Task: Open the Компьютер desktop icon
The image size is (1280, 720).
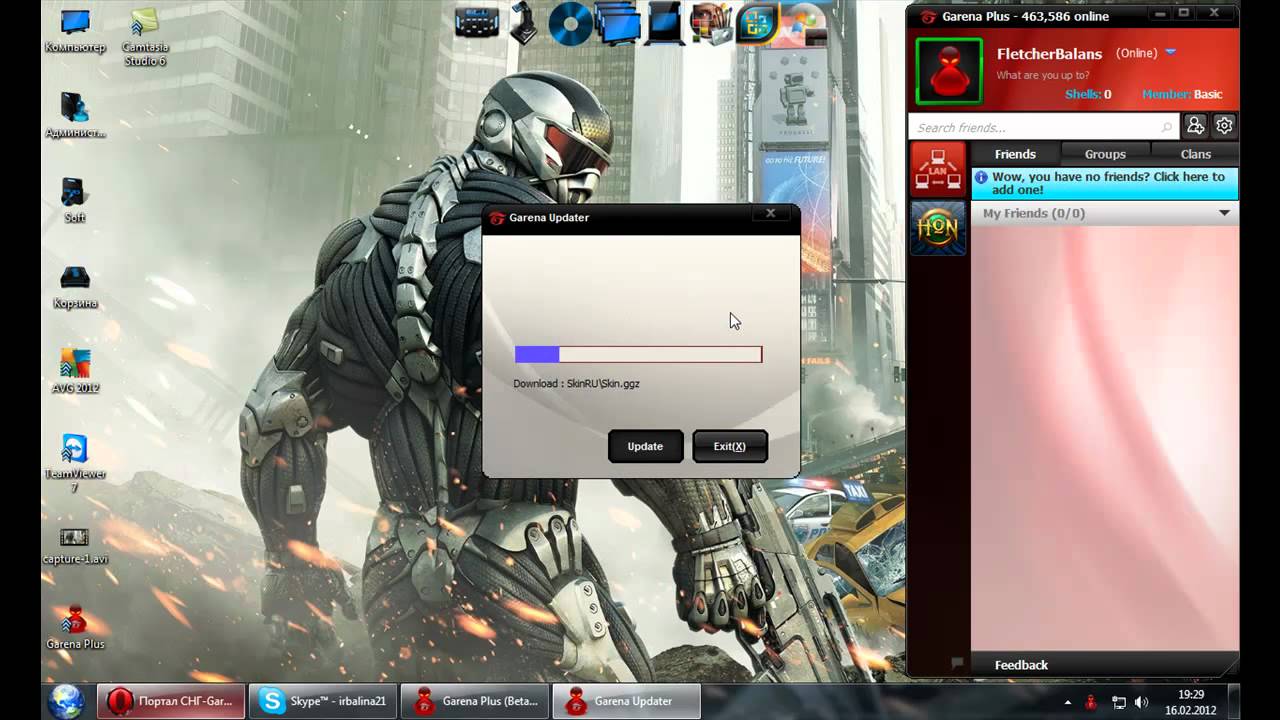Action: pos(75,30)
